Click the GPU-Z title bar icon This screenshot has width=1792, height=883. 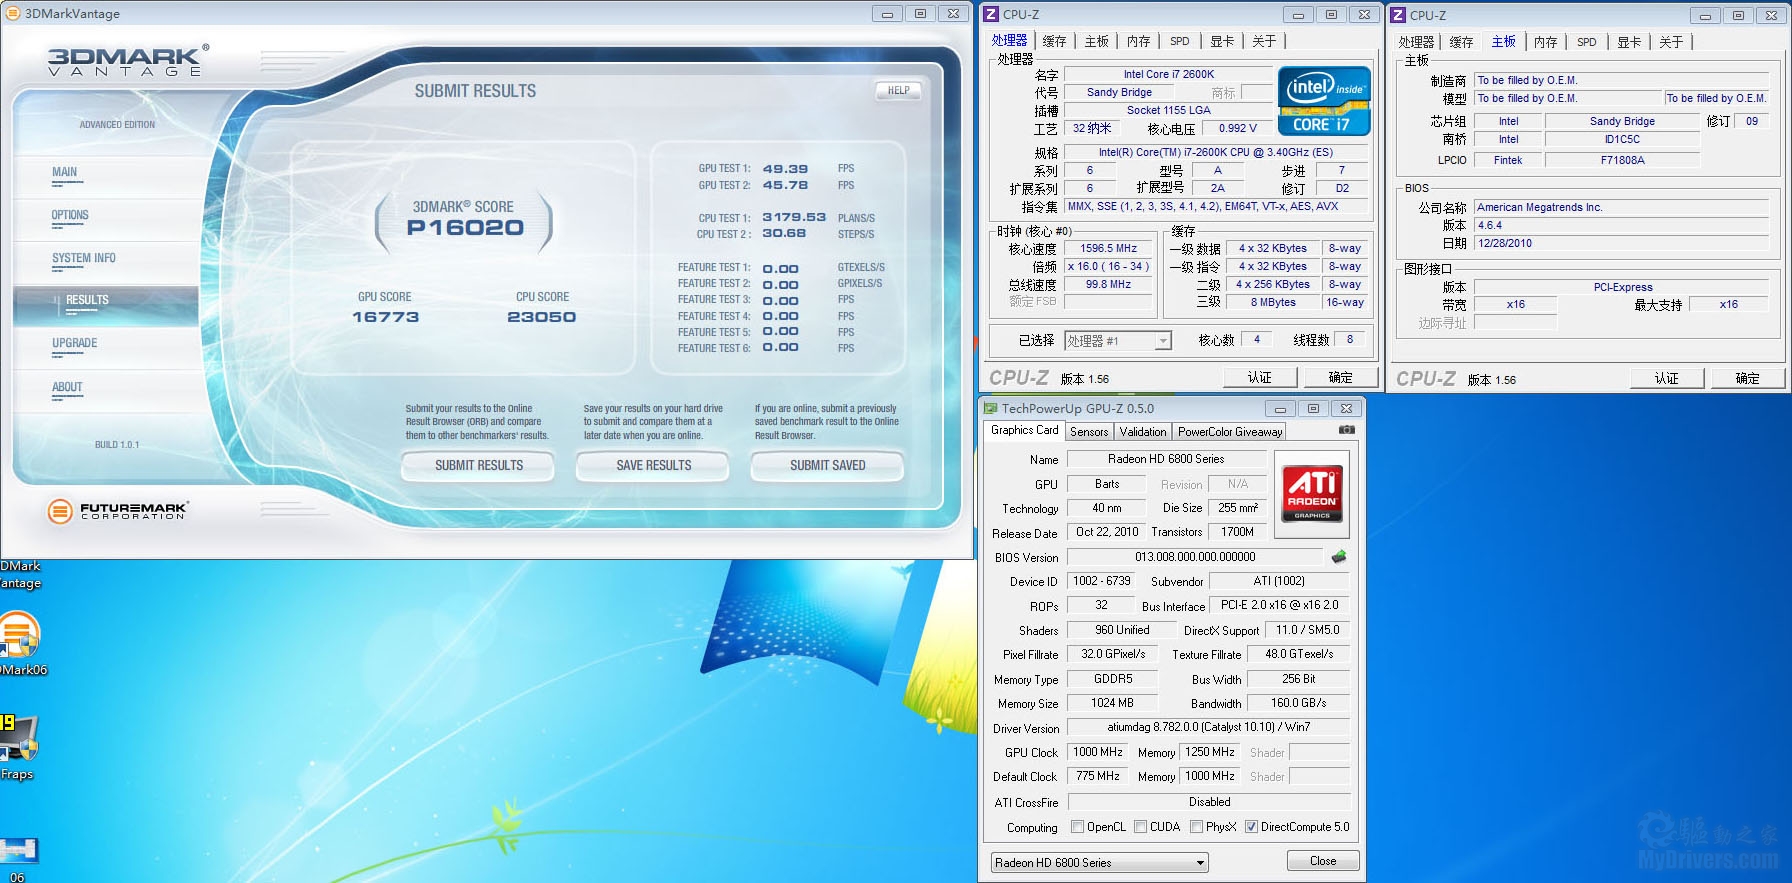(990, 408)
